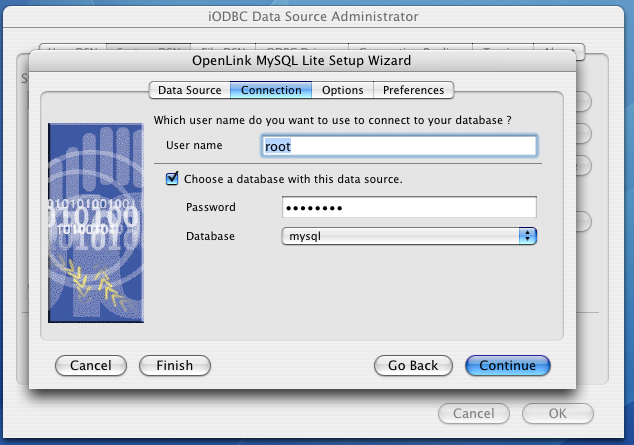Click the User name input field
This screenshot has width=634, height=445.
(x=399, y=146)
